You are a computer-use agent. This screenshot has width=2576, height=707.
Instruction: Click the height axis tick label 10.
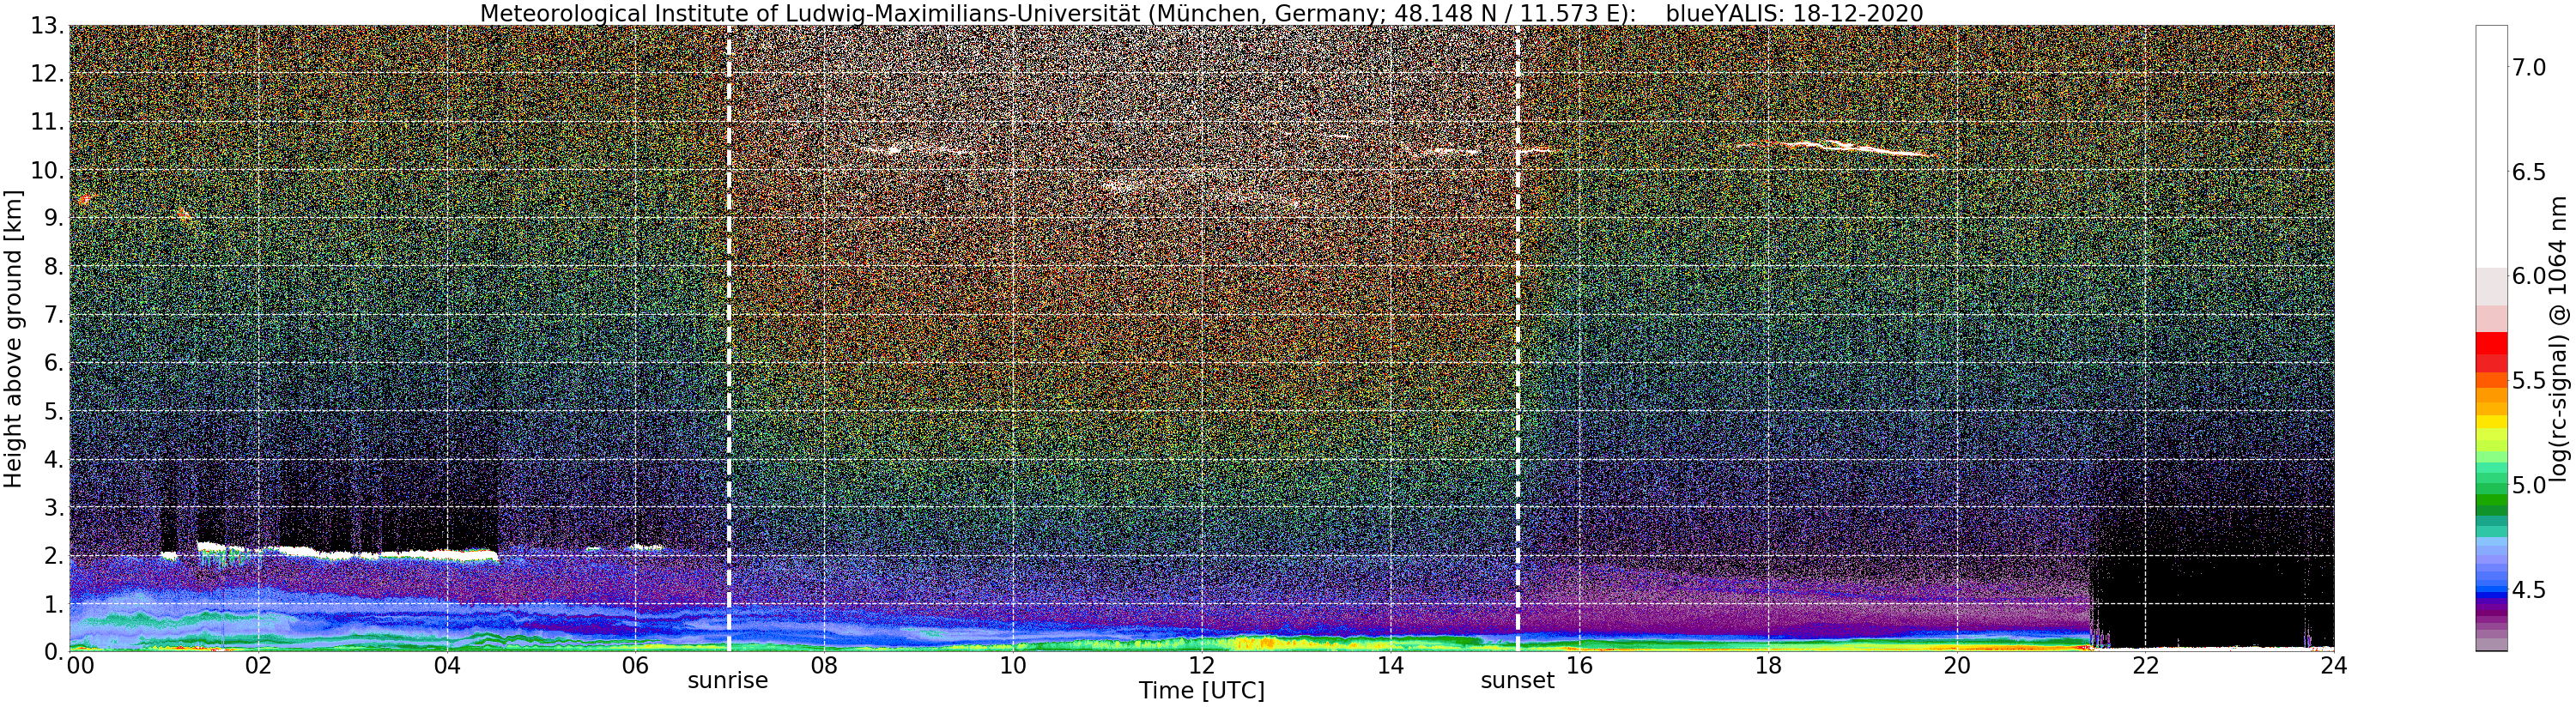(47, 170)
